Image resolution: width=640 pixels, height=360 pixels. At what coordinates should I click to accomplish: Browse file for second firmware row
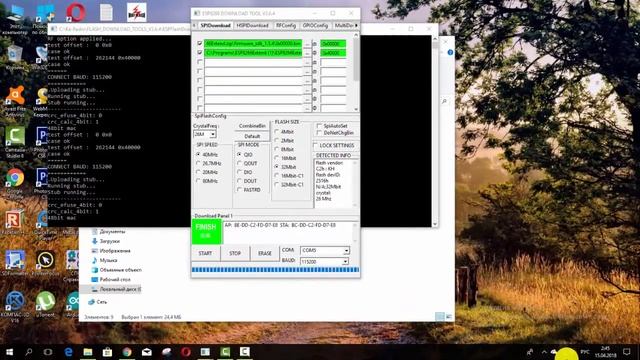tap(307, 53)
